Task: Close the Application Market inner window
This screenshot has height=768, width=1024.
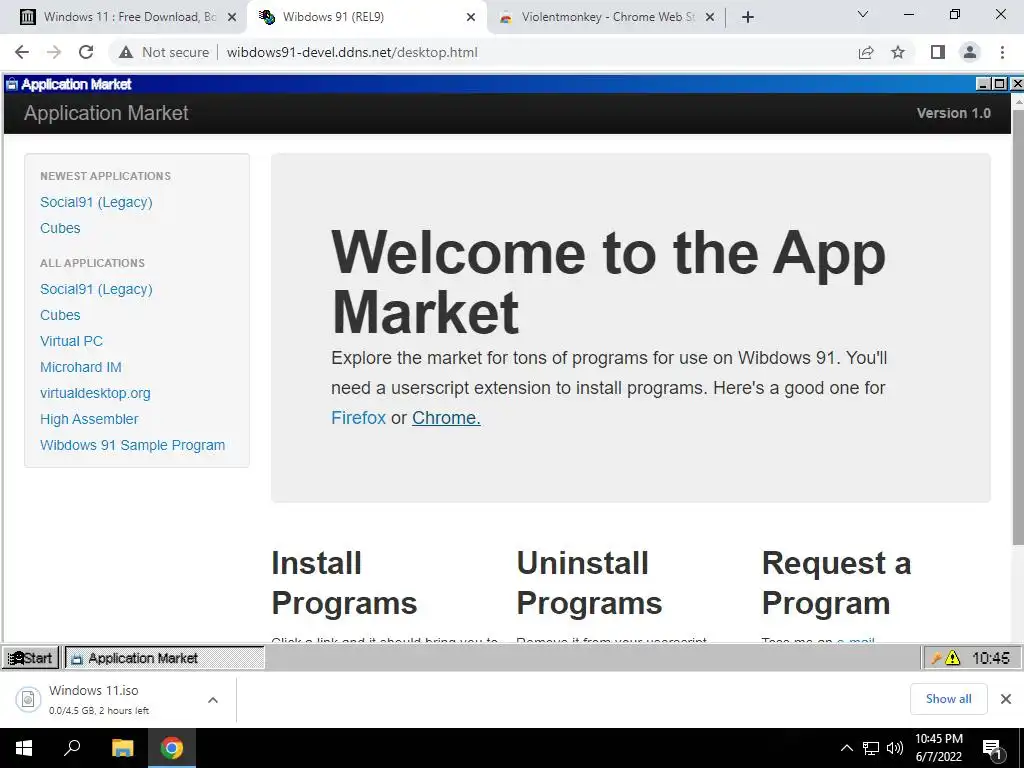Action: click(x=1017, y=84)
